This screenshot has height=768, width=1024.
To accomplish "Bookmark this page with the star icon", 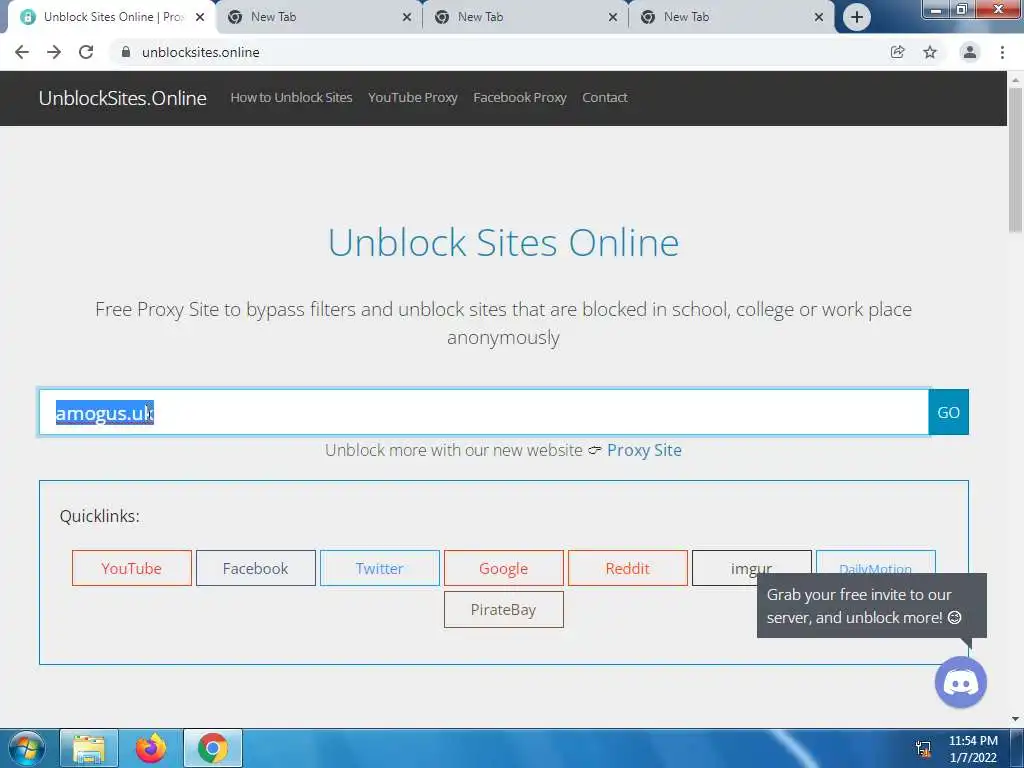I will point(930,52).
